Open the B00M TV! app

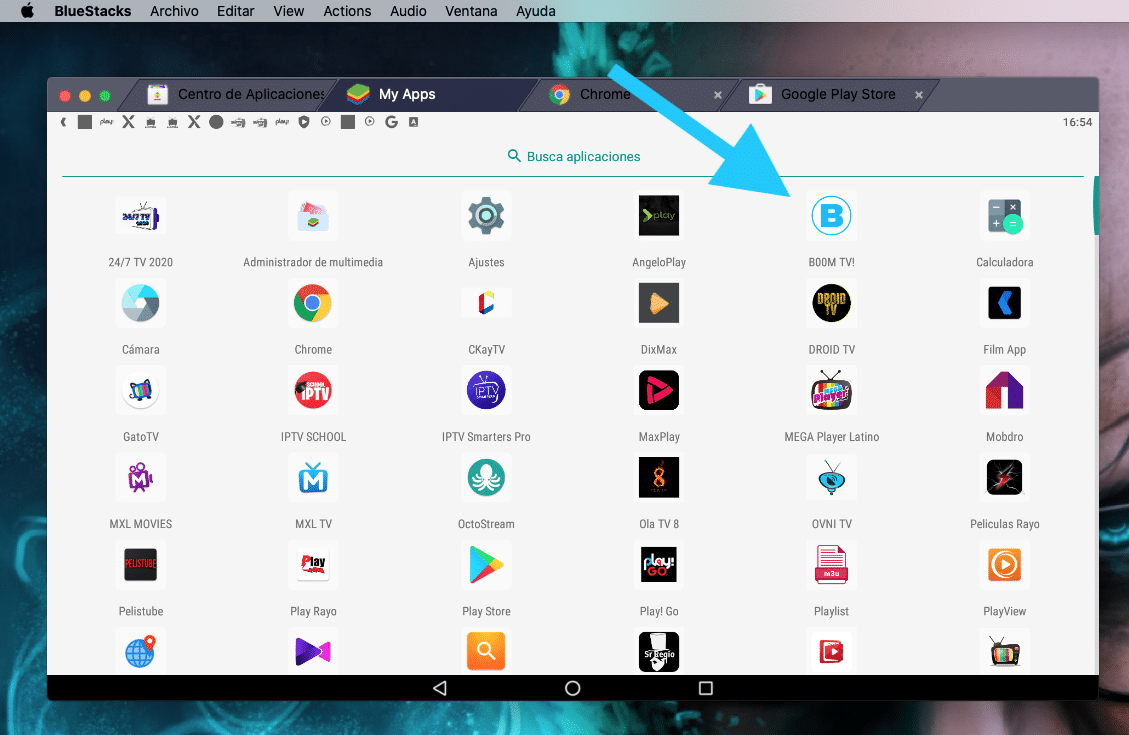[x=831, y=215]
